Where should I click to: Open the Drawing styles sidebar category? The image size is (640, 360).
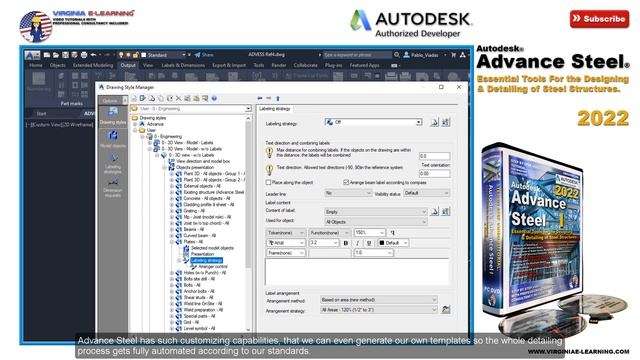(x=113, y=116)
